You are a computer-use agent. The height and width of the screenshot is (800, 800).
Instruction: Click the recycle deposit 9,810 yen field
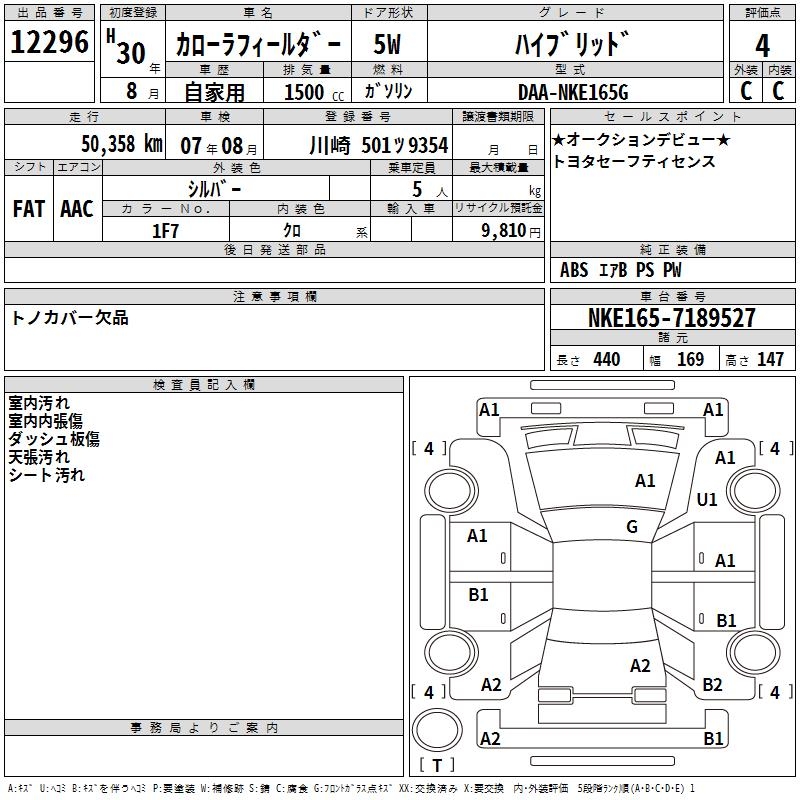[x=498, y=230]
